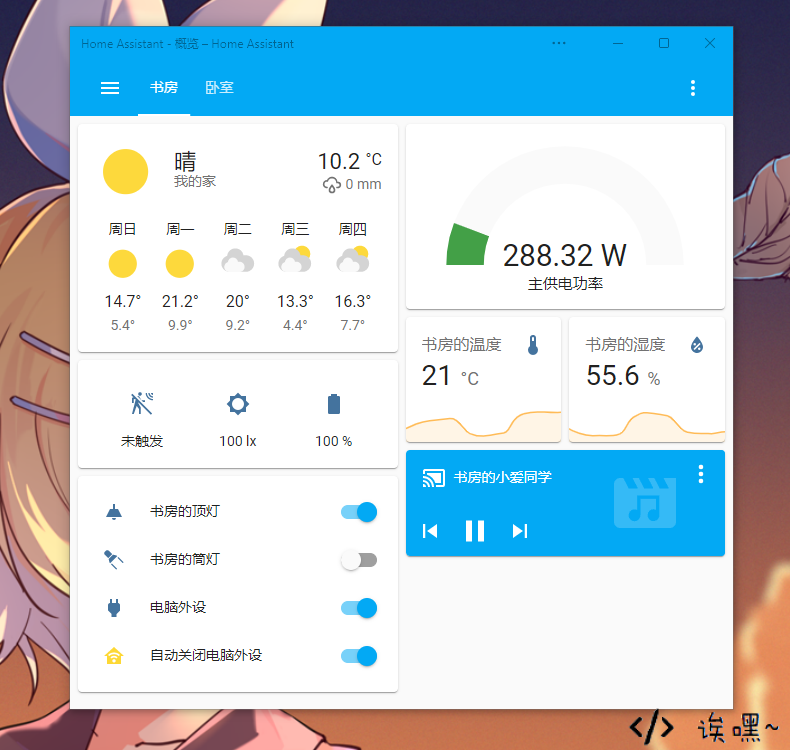Turn off the 书房的顶灯 switch

click(x=359, y=512)
